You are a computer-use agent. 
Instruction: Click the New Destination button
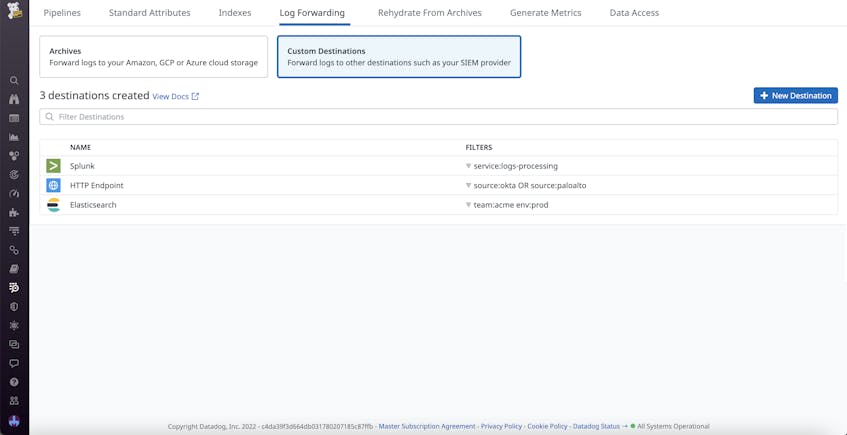795,96
